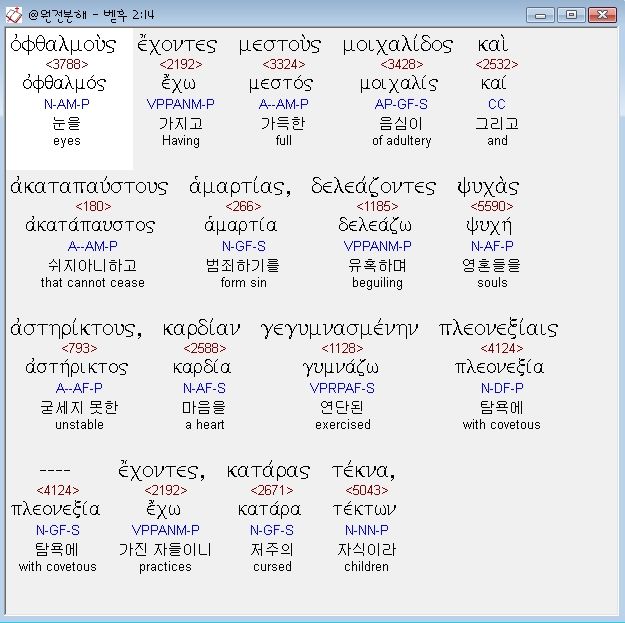Click Strong's number <2192> in the top row
Image resolution: width=625 pixels, height=623 pixels.
coord(181,64)
